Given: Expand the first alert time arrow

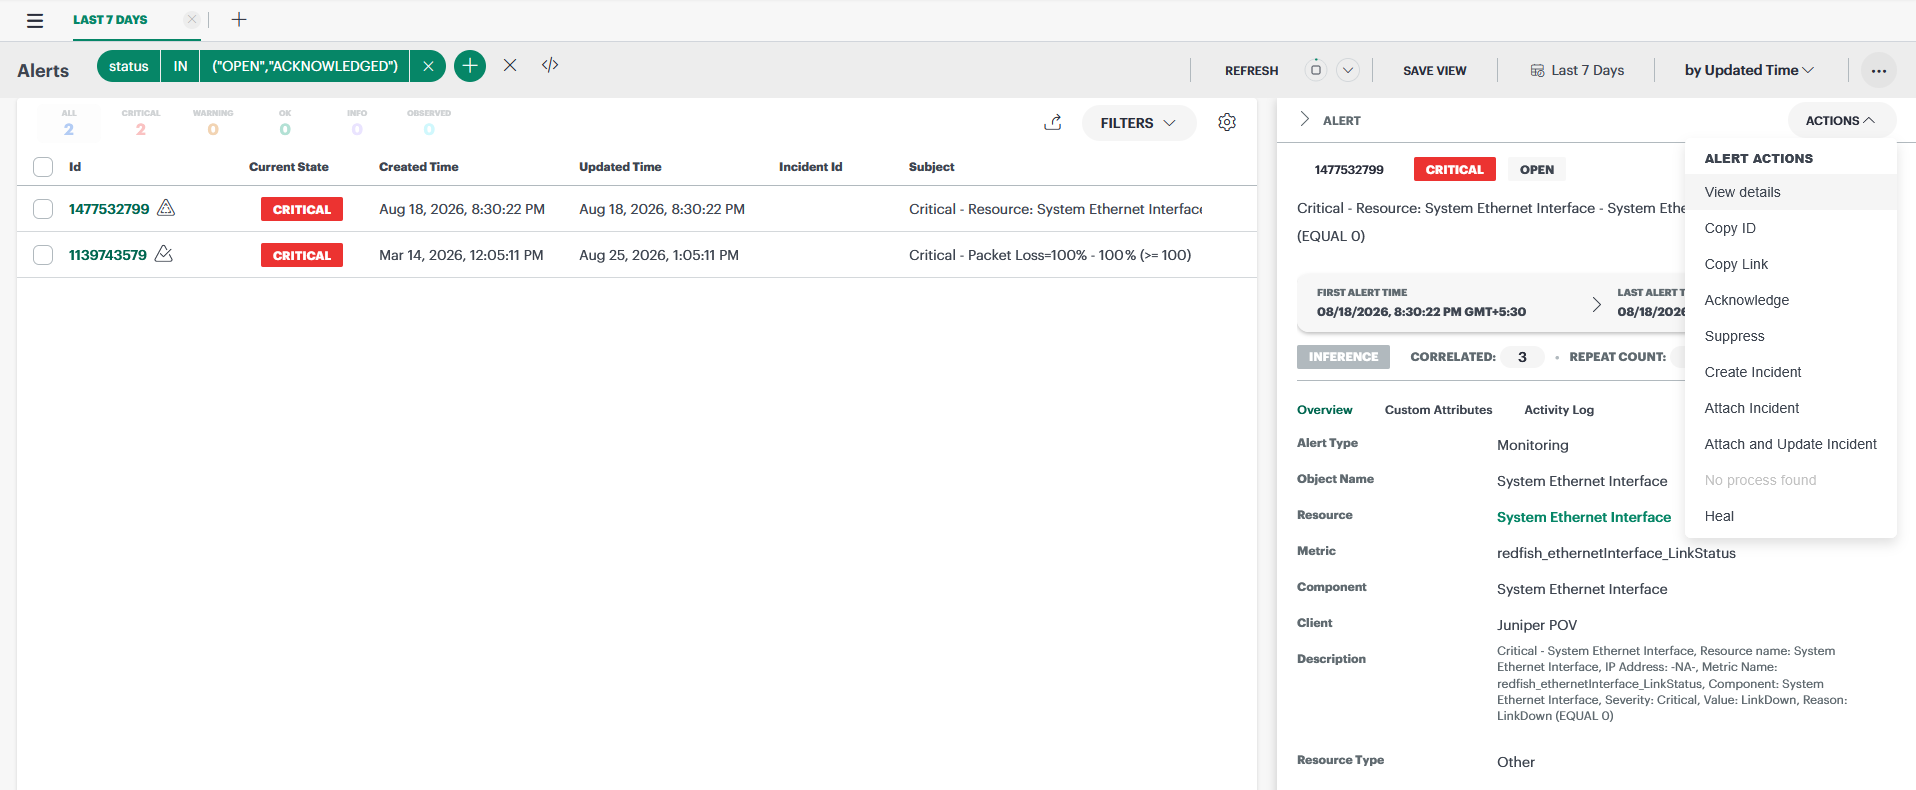Looking at the screenshot, I should 1596,304.
